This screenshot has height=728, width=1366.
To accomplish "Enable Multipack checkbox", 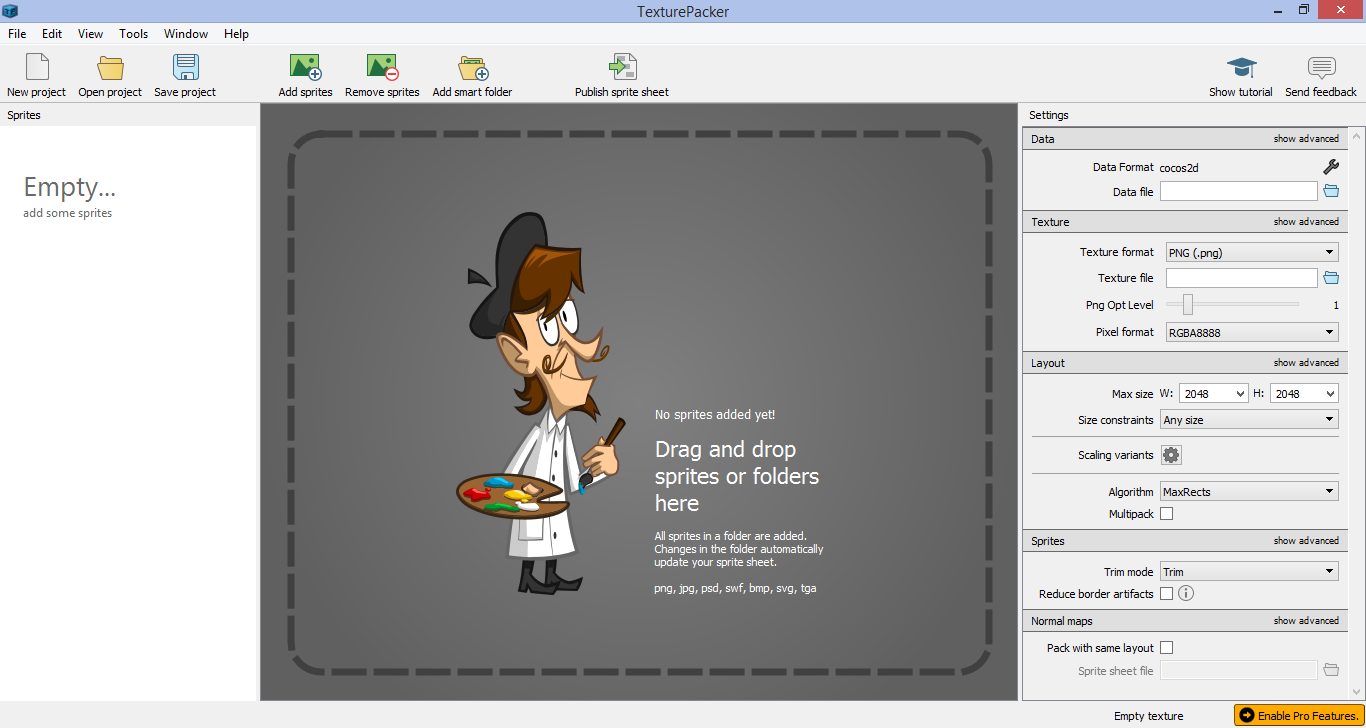I will coord(1166,514).
